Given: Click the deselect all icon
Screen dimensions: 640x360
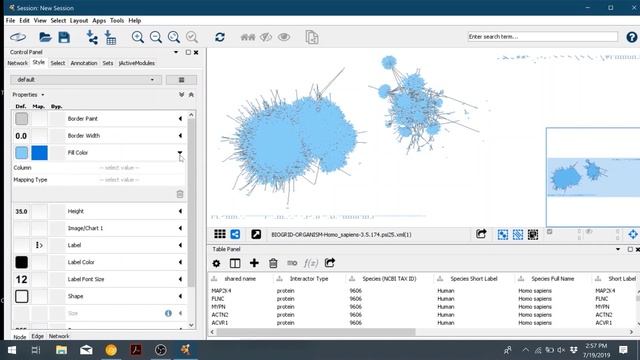Looking at the screenshot, I should pyautogui.click(x=518, y=234).
